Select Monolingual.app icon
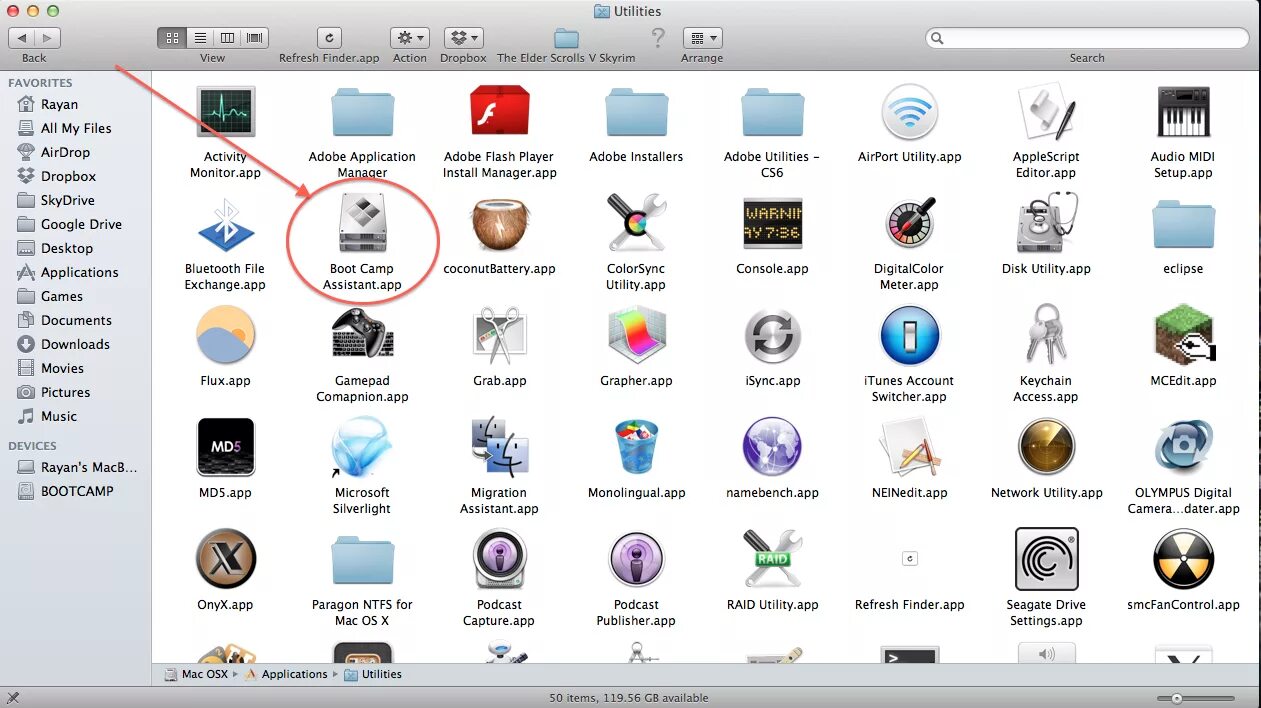1261x708 pixels. click(636, 448)
